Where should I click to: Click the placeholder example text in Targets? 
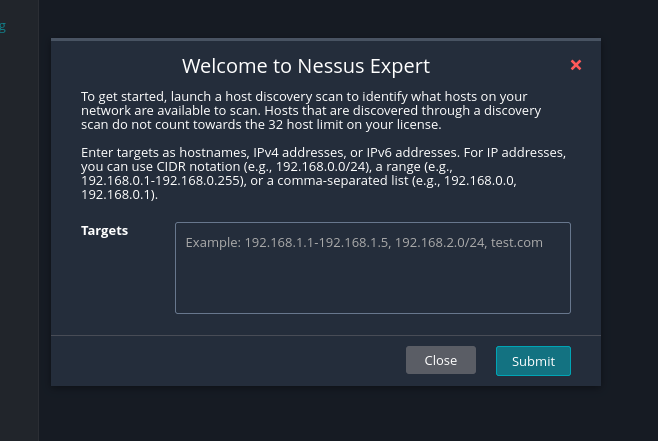coord(364,243)
